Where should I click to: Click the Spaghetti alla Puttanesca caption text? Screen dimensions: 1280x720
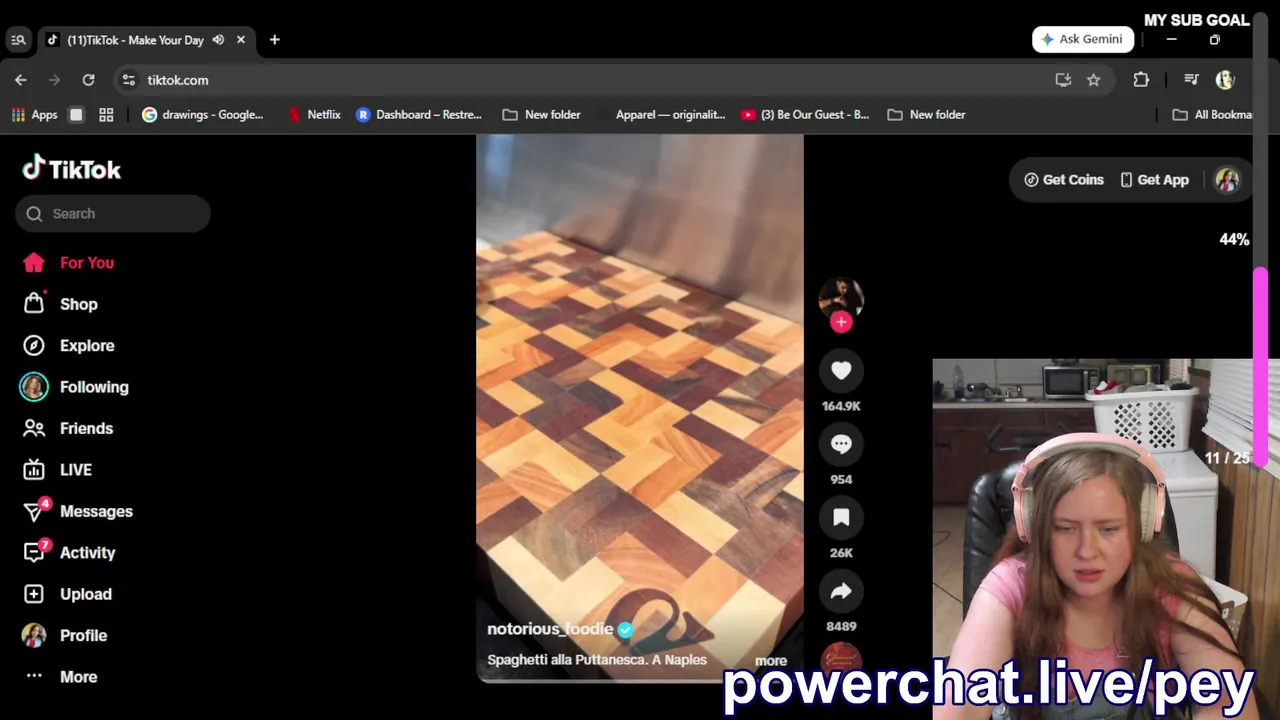(597, 660)
